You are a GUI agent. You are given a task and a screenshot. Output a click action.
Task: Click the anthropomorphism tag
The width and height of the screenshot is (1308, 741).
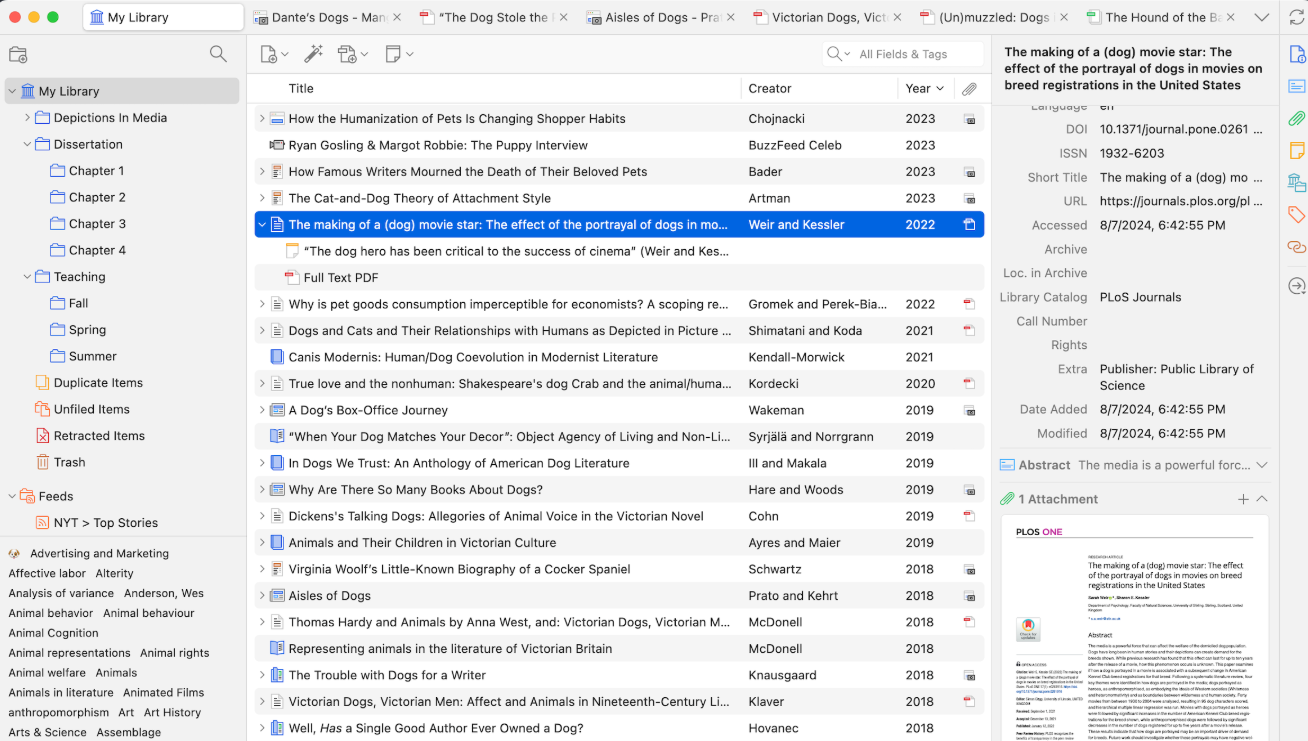click(x=59, y=712)
